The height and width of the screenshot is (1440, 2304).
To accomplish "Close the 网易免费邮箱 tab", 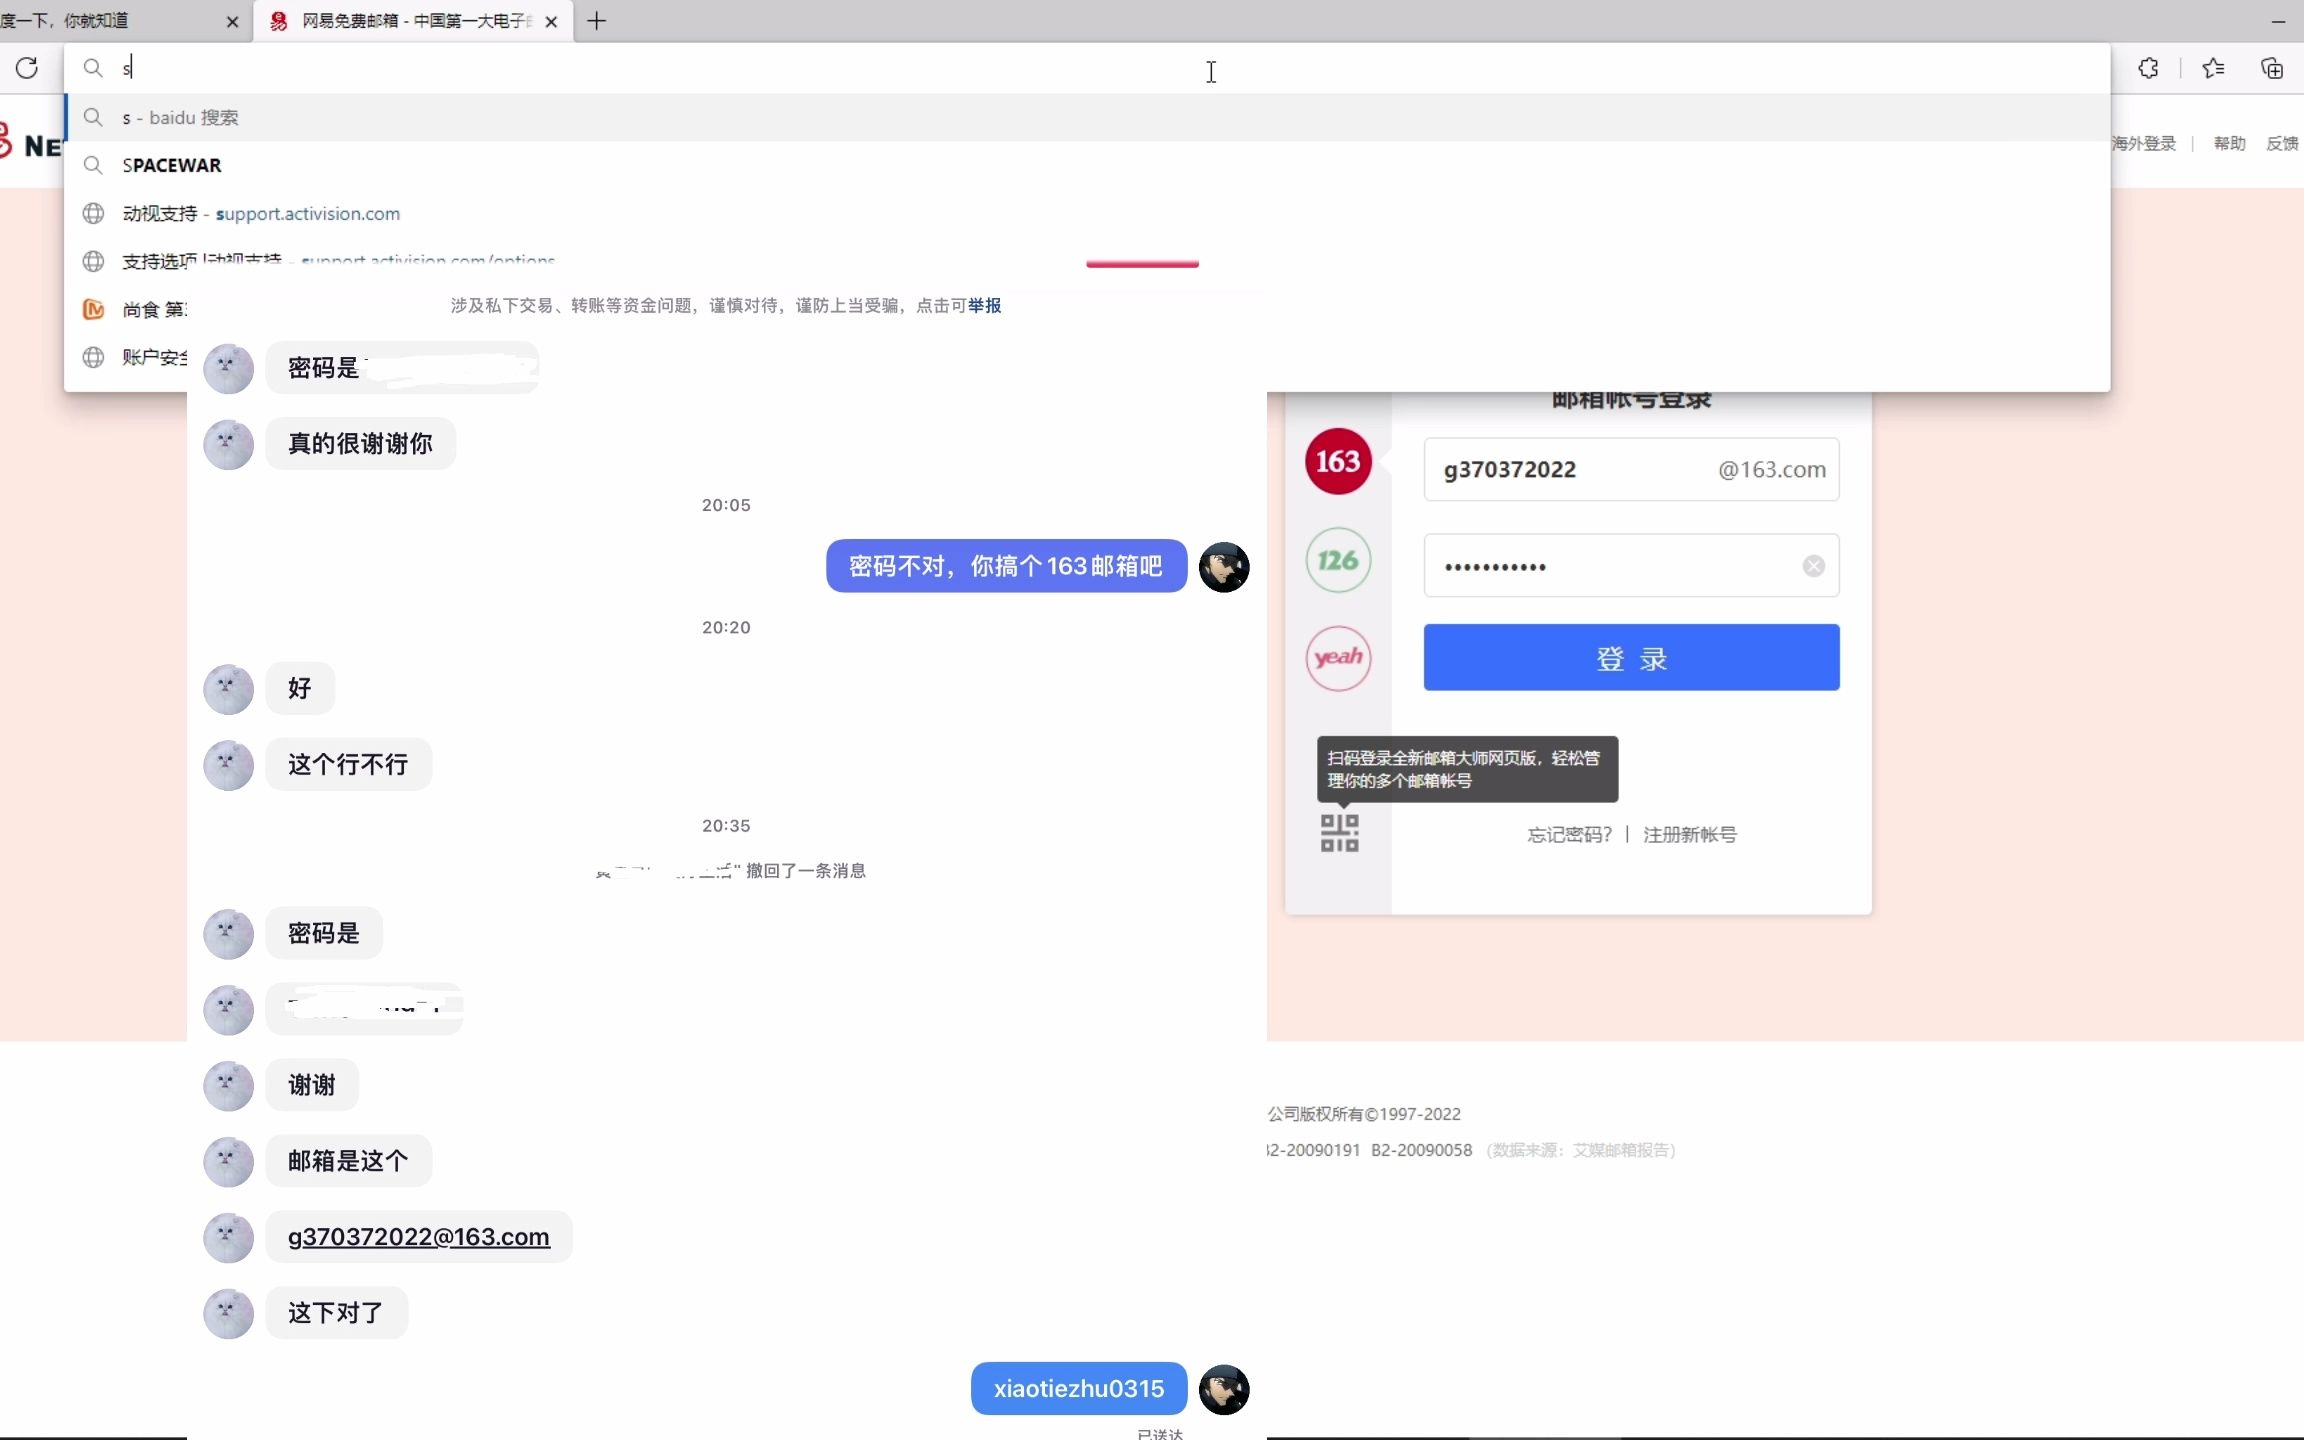I will [x=551, y=21].
